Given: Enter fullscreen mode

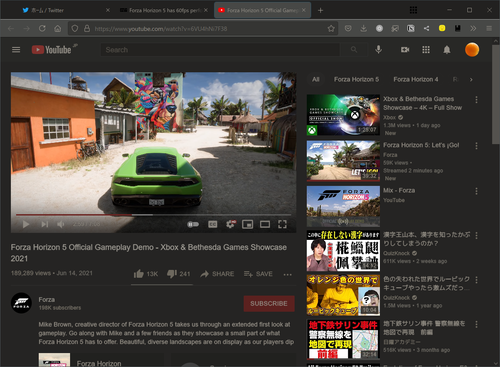Looking at the screenshot, I should pos(282,224).
